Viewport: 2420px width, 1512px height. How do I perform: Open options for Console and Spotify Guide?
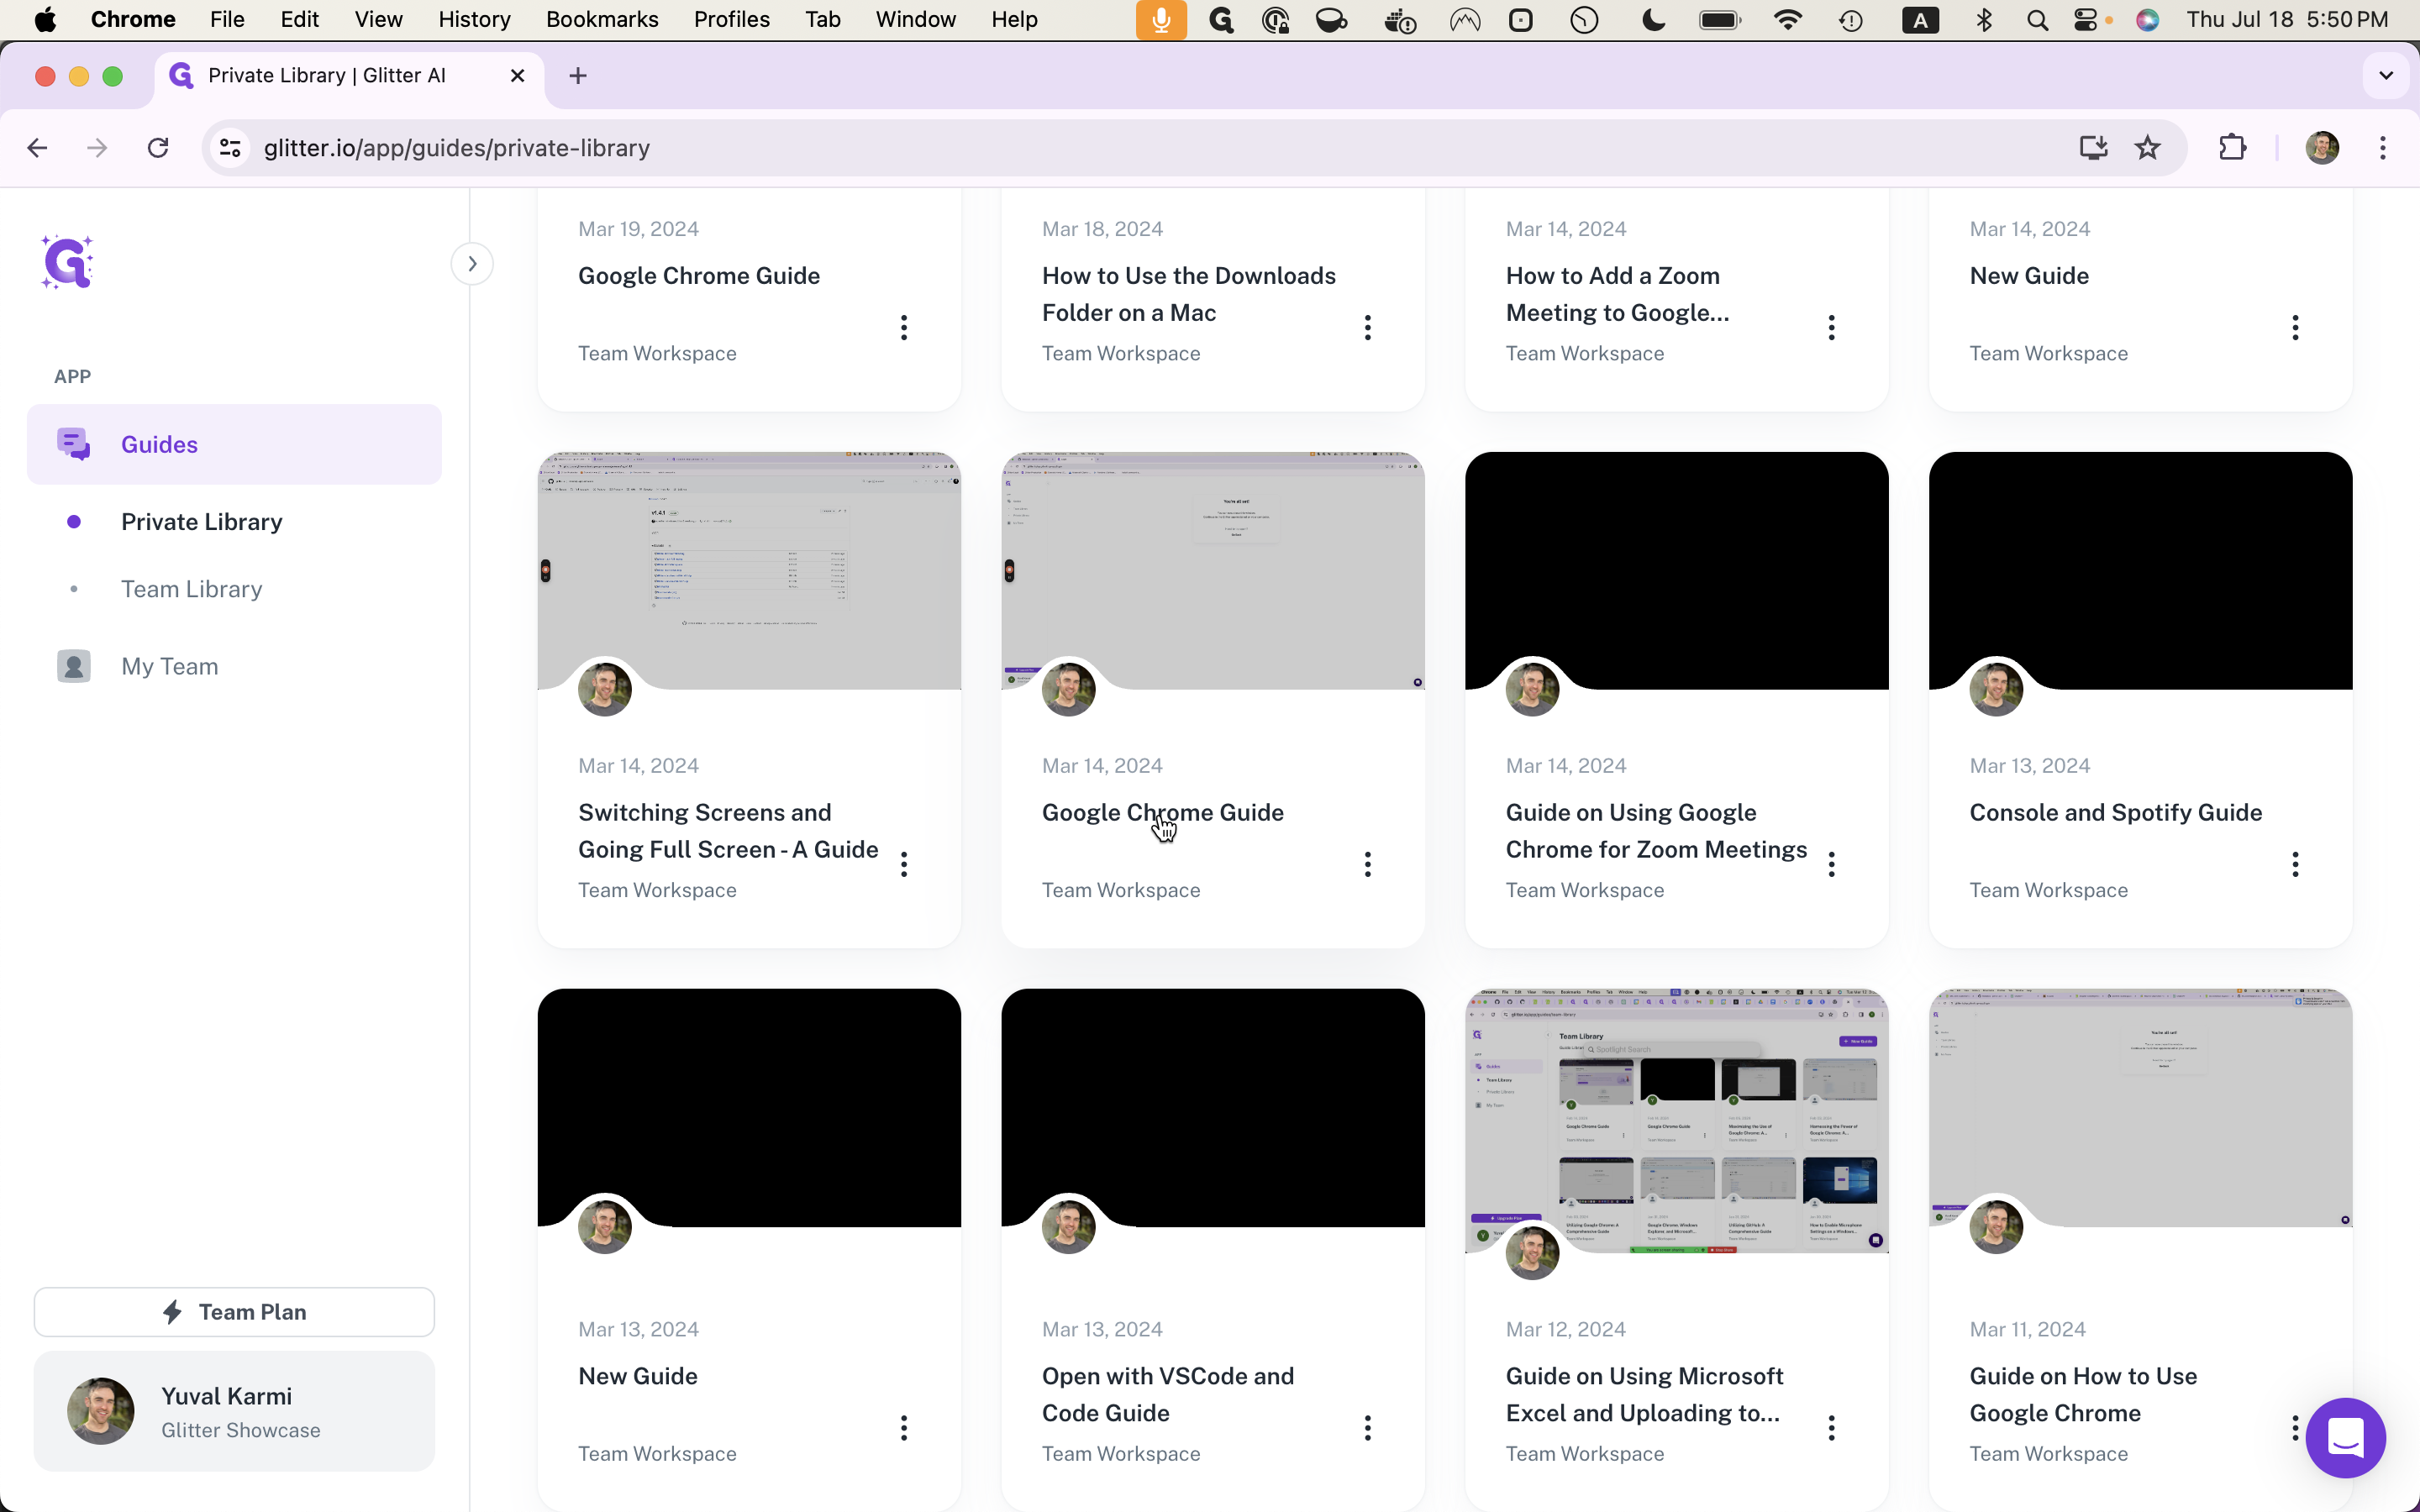coord(2296,864)
